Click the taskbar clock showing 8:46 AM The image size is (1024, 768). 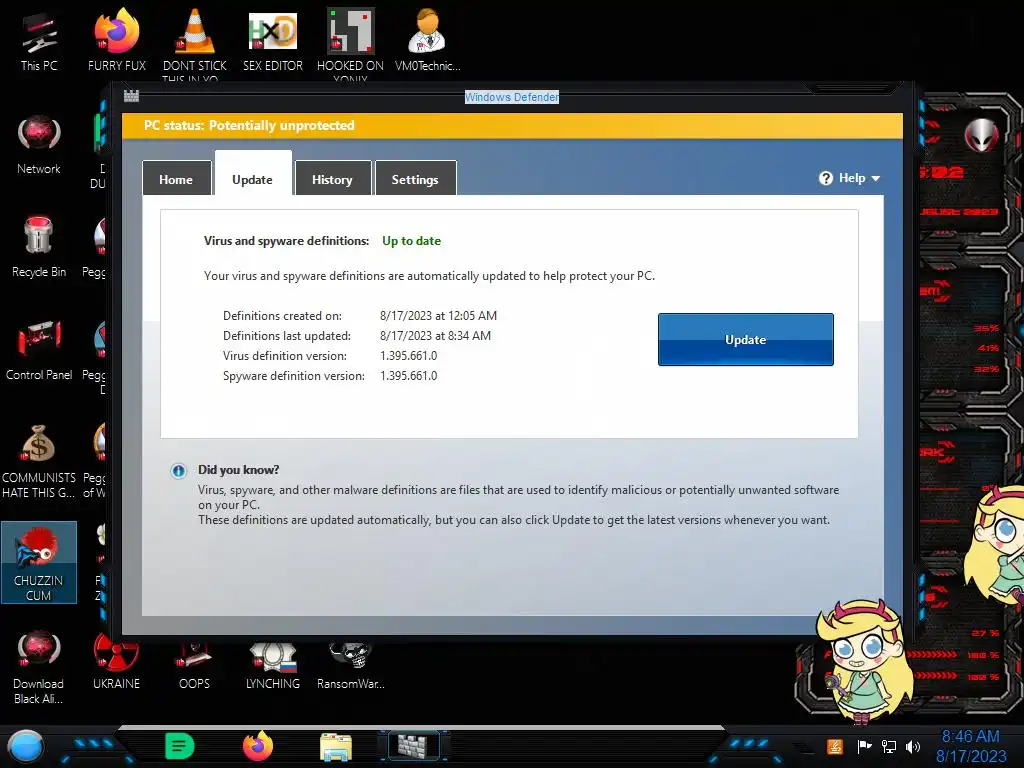click(x=971, y=746)
